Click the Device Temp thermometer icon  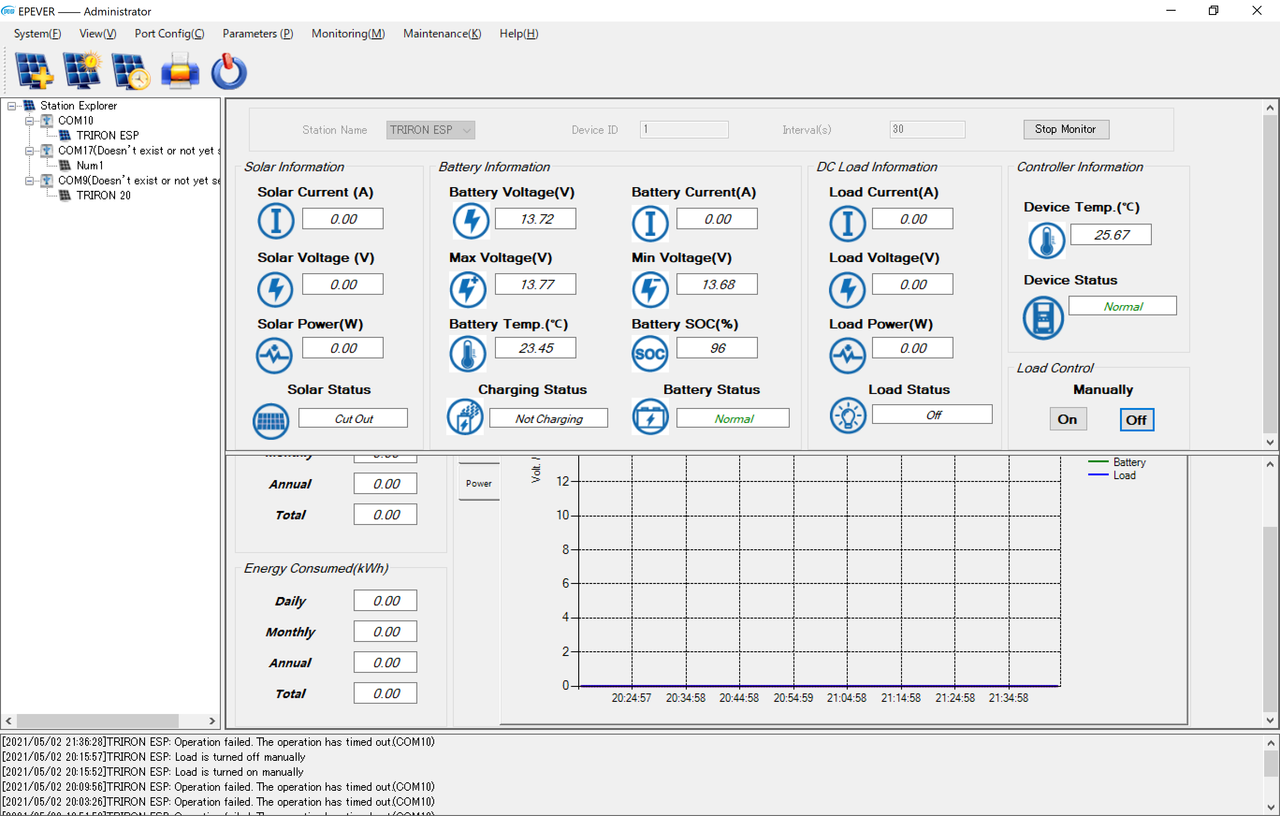tap(1047, 240)
